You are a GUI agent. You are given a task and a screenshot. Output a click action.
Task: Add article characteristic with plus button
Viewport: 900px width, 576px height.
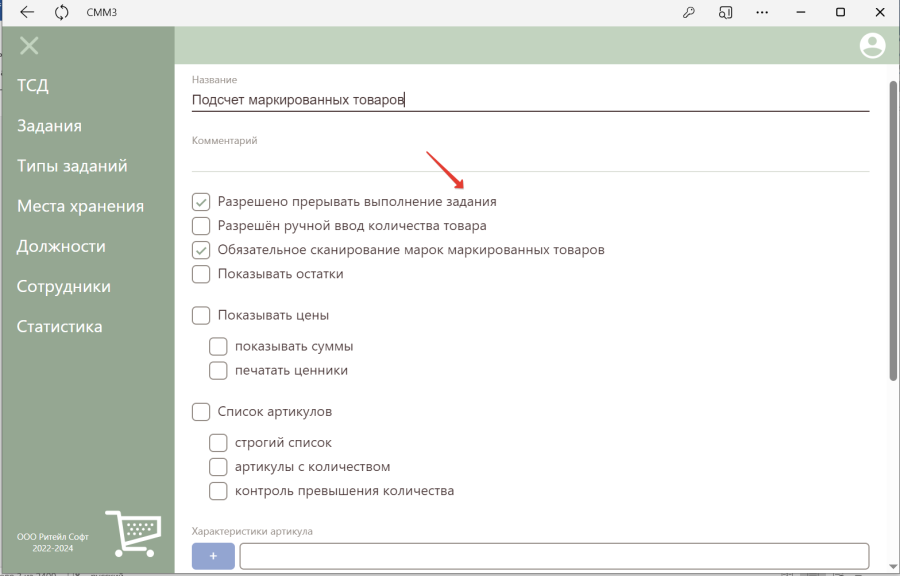click(x=213, y=556)
